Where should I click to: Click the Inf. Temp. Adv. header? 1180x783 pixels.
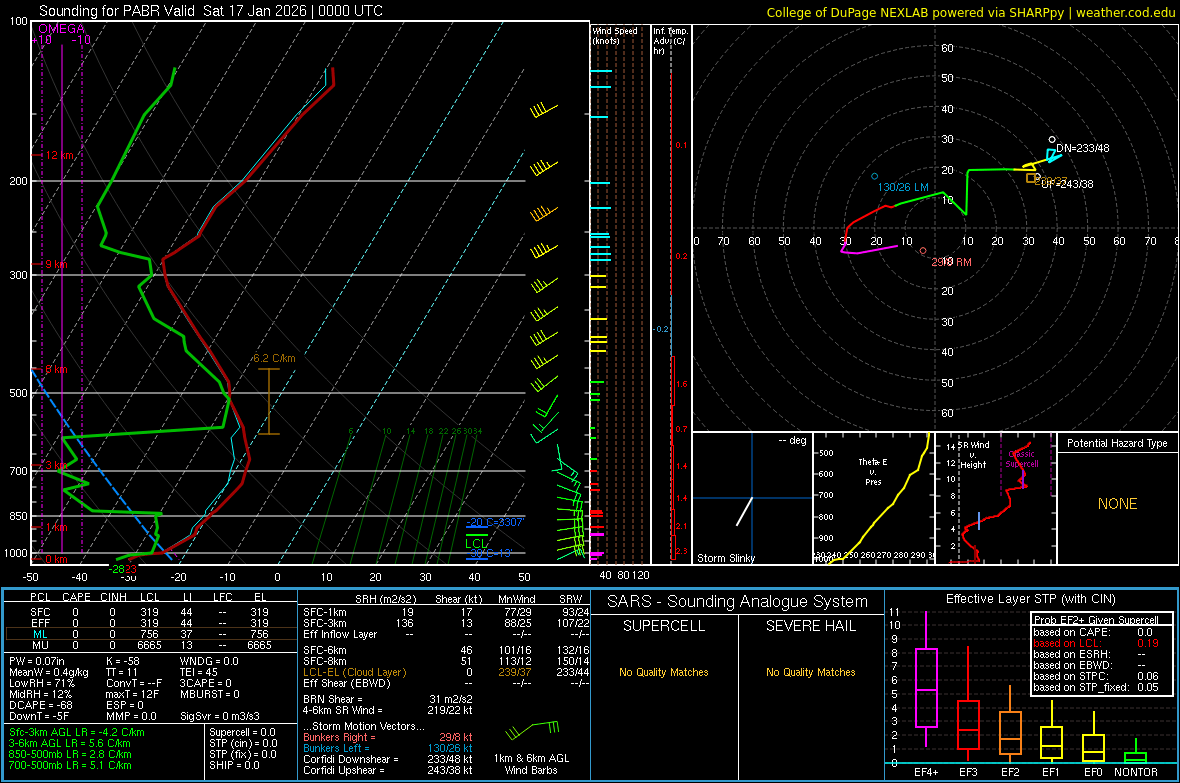coord(670,41)
